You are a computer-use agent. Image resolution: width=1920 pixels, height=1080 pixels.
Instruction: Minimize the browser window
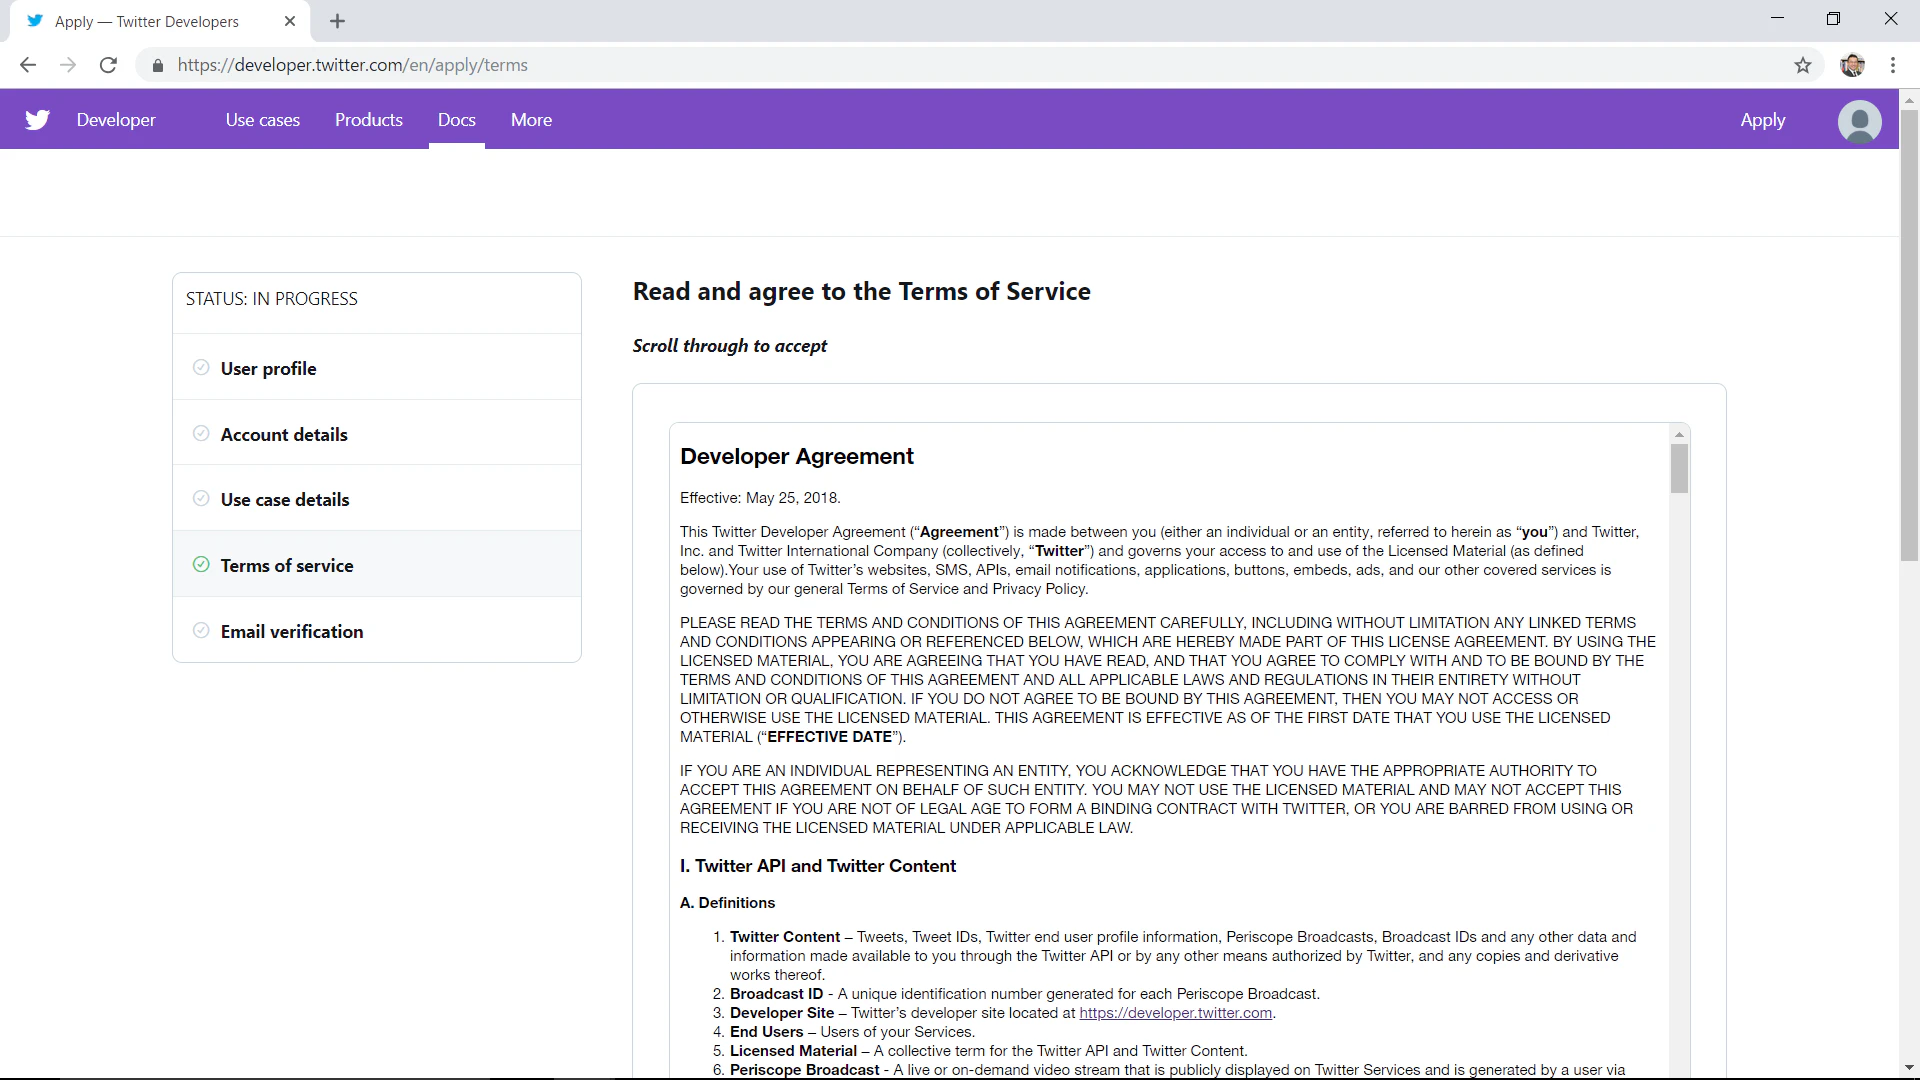pyautogui.click(x=1777, y=19)
